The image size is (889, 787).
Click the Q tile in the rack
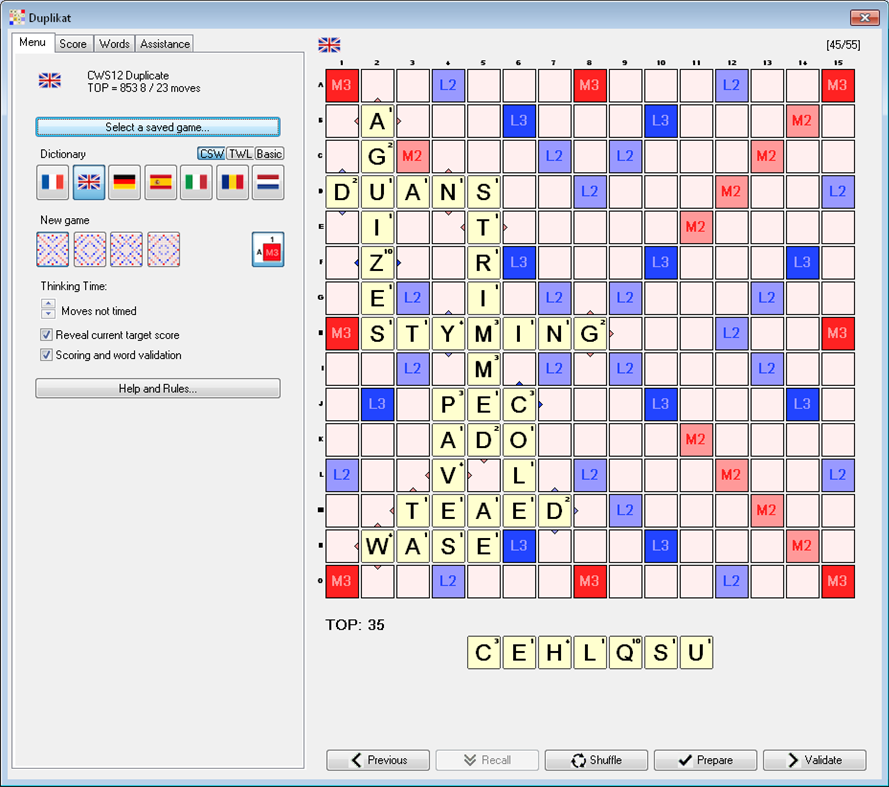[625, 650]
